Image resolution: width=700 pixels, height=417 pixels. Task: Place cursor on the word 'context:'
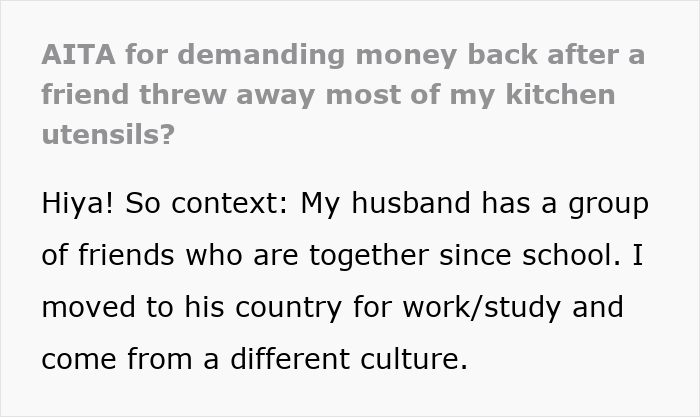point(230,204)
